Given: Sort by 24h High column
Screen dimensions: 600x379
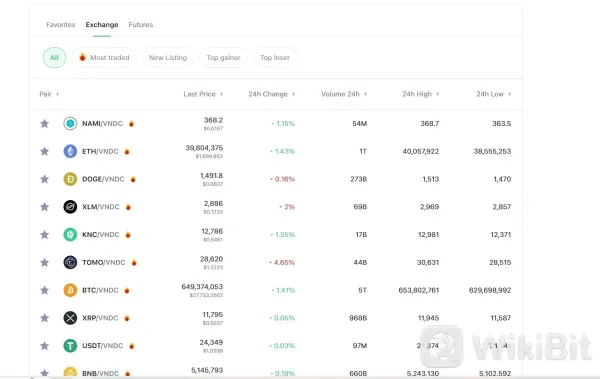Looking at the screenshot, I should pos(420,94).
